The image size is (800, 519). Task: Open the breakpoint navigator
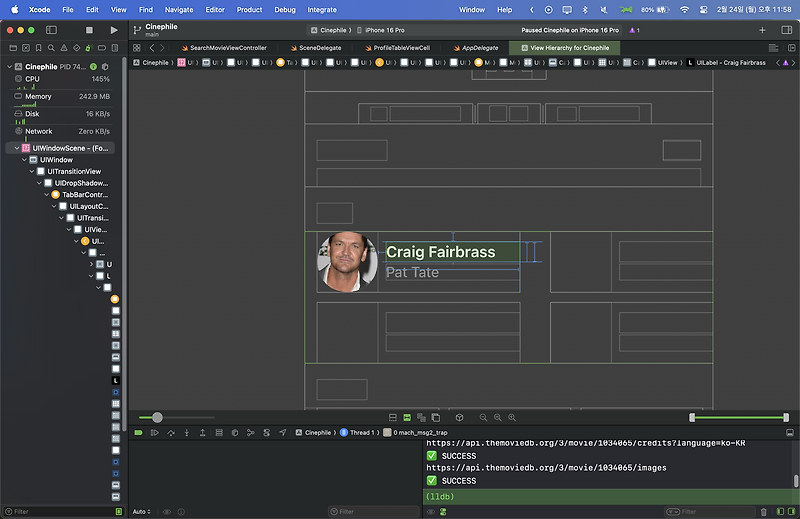[102, 48]
